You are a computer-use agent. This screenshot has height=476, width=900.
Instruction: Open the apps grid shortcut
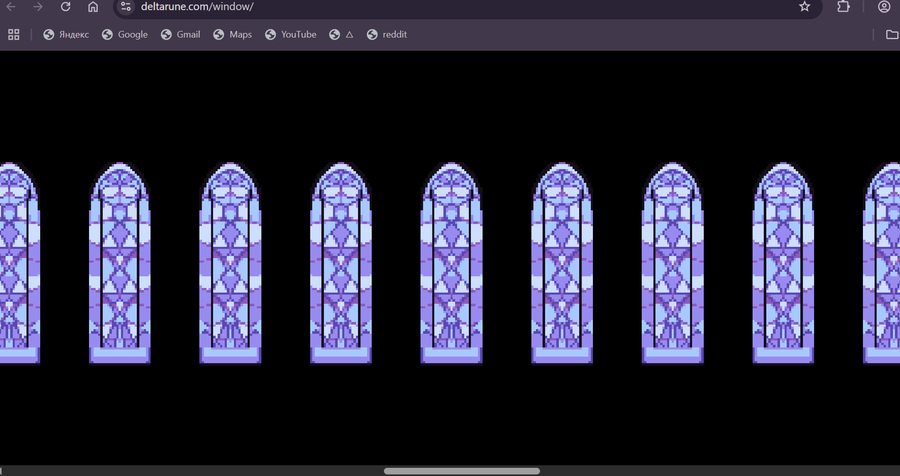pyautogui.click(x=14, y=34)
